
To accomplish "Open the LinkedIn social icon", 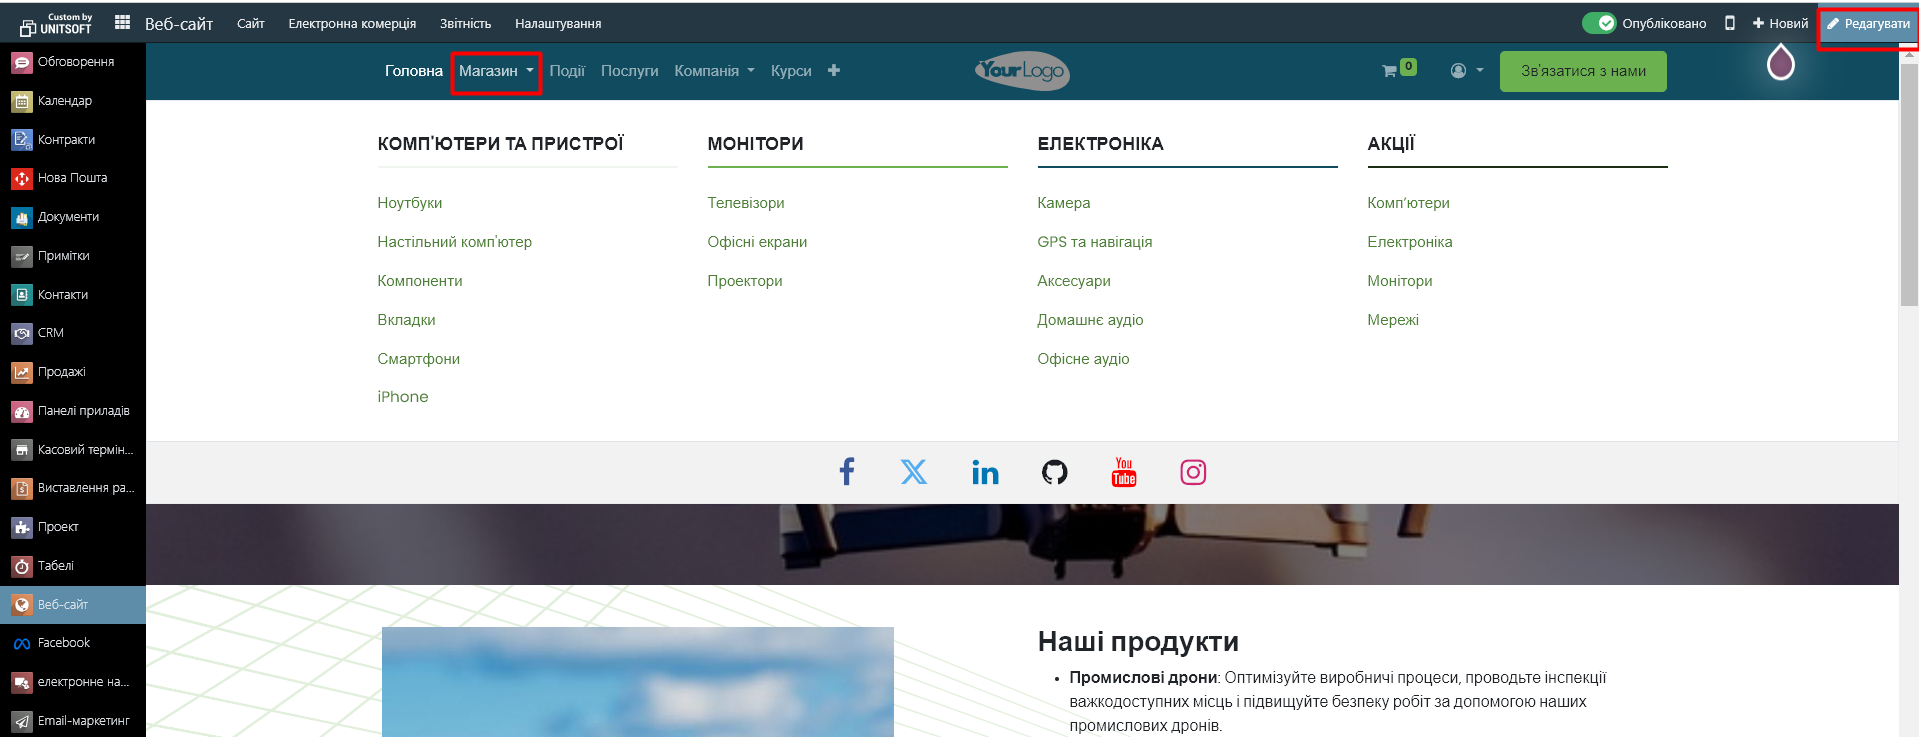I will point(985,472).
